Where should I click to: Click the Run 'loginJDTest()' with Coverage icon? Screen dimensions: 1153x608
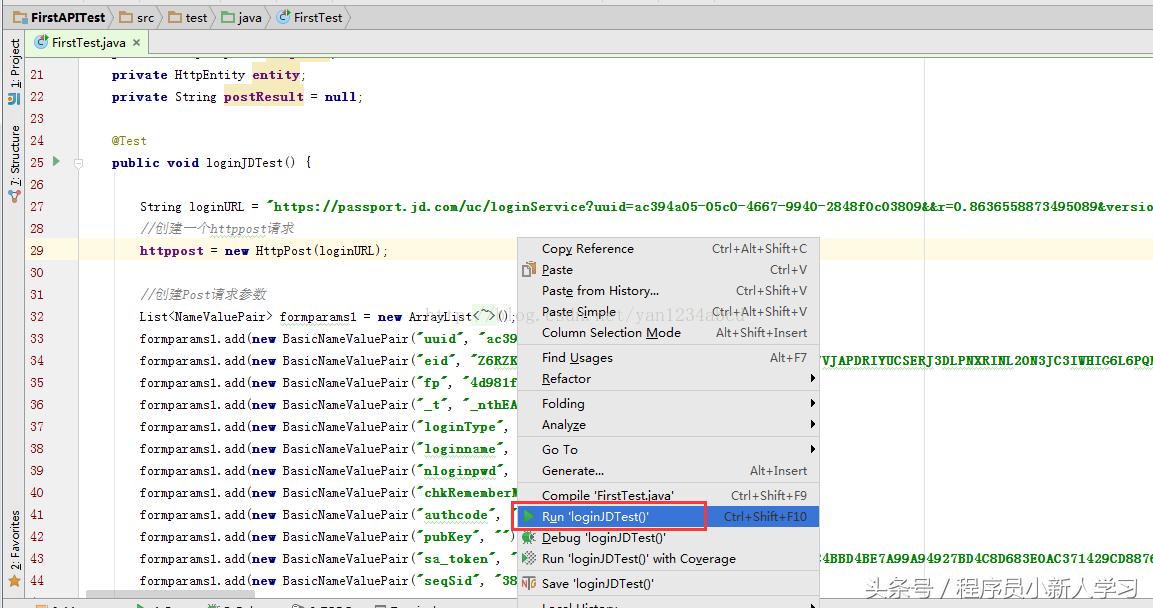[x=528, y=559]
